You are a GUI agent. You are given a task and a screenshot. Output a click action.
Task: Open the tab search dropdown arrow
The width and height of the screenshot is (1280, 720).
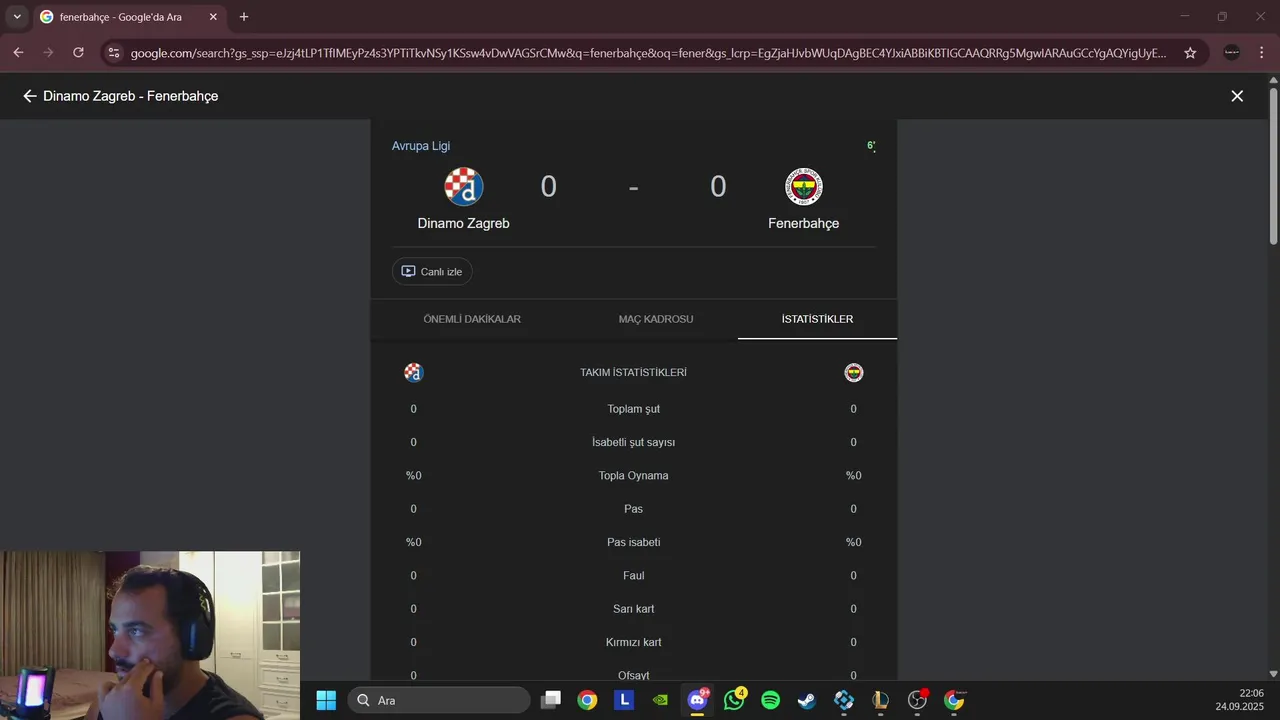pos(17,17)
